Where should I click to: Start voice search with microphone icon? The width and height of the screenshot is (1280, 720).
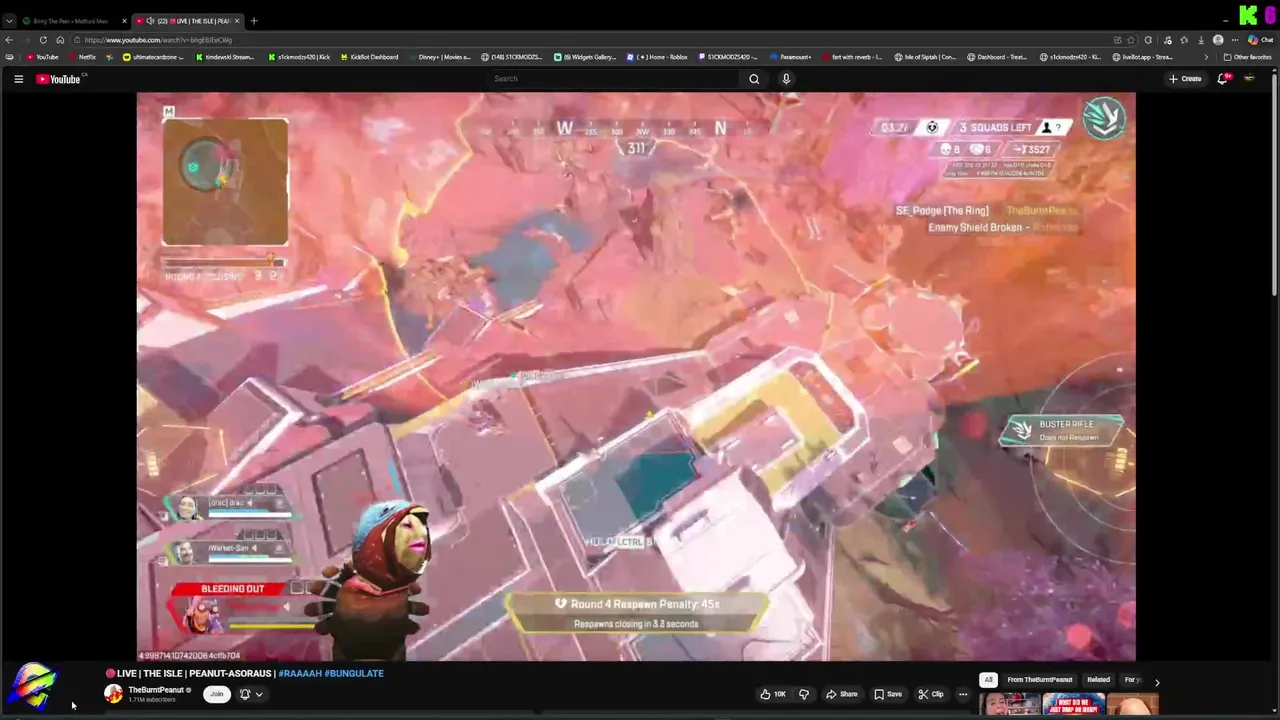point(786,79)
